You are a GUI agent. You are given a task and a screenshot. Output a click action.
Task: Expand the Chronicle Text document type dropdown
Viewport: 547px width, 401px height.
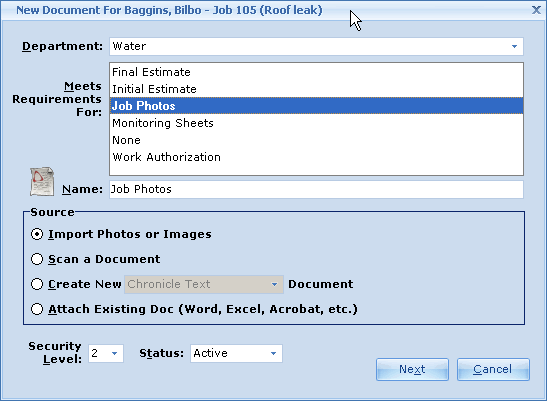(275, 284)
